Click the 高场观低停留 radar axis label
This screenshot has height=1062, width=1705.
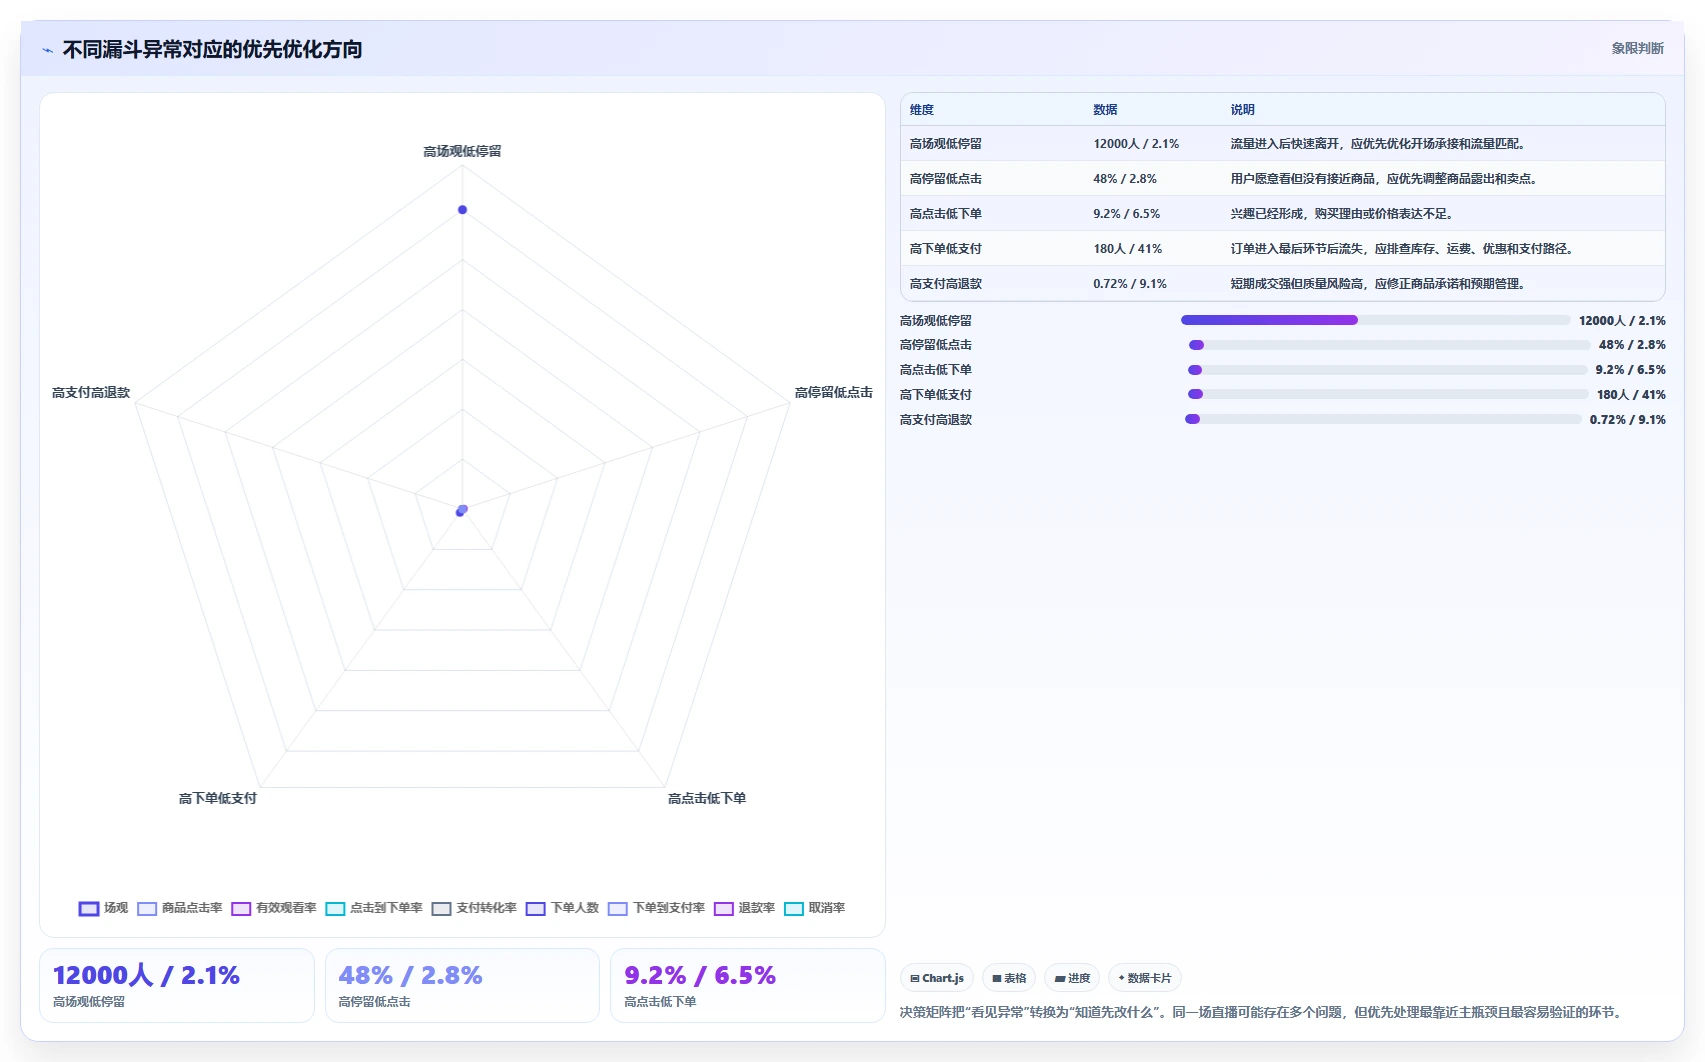point(462,151)
